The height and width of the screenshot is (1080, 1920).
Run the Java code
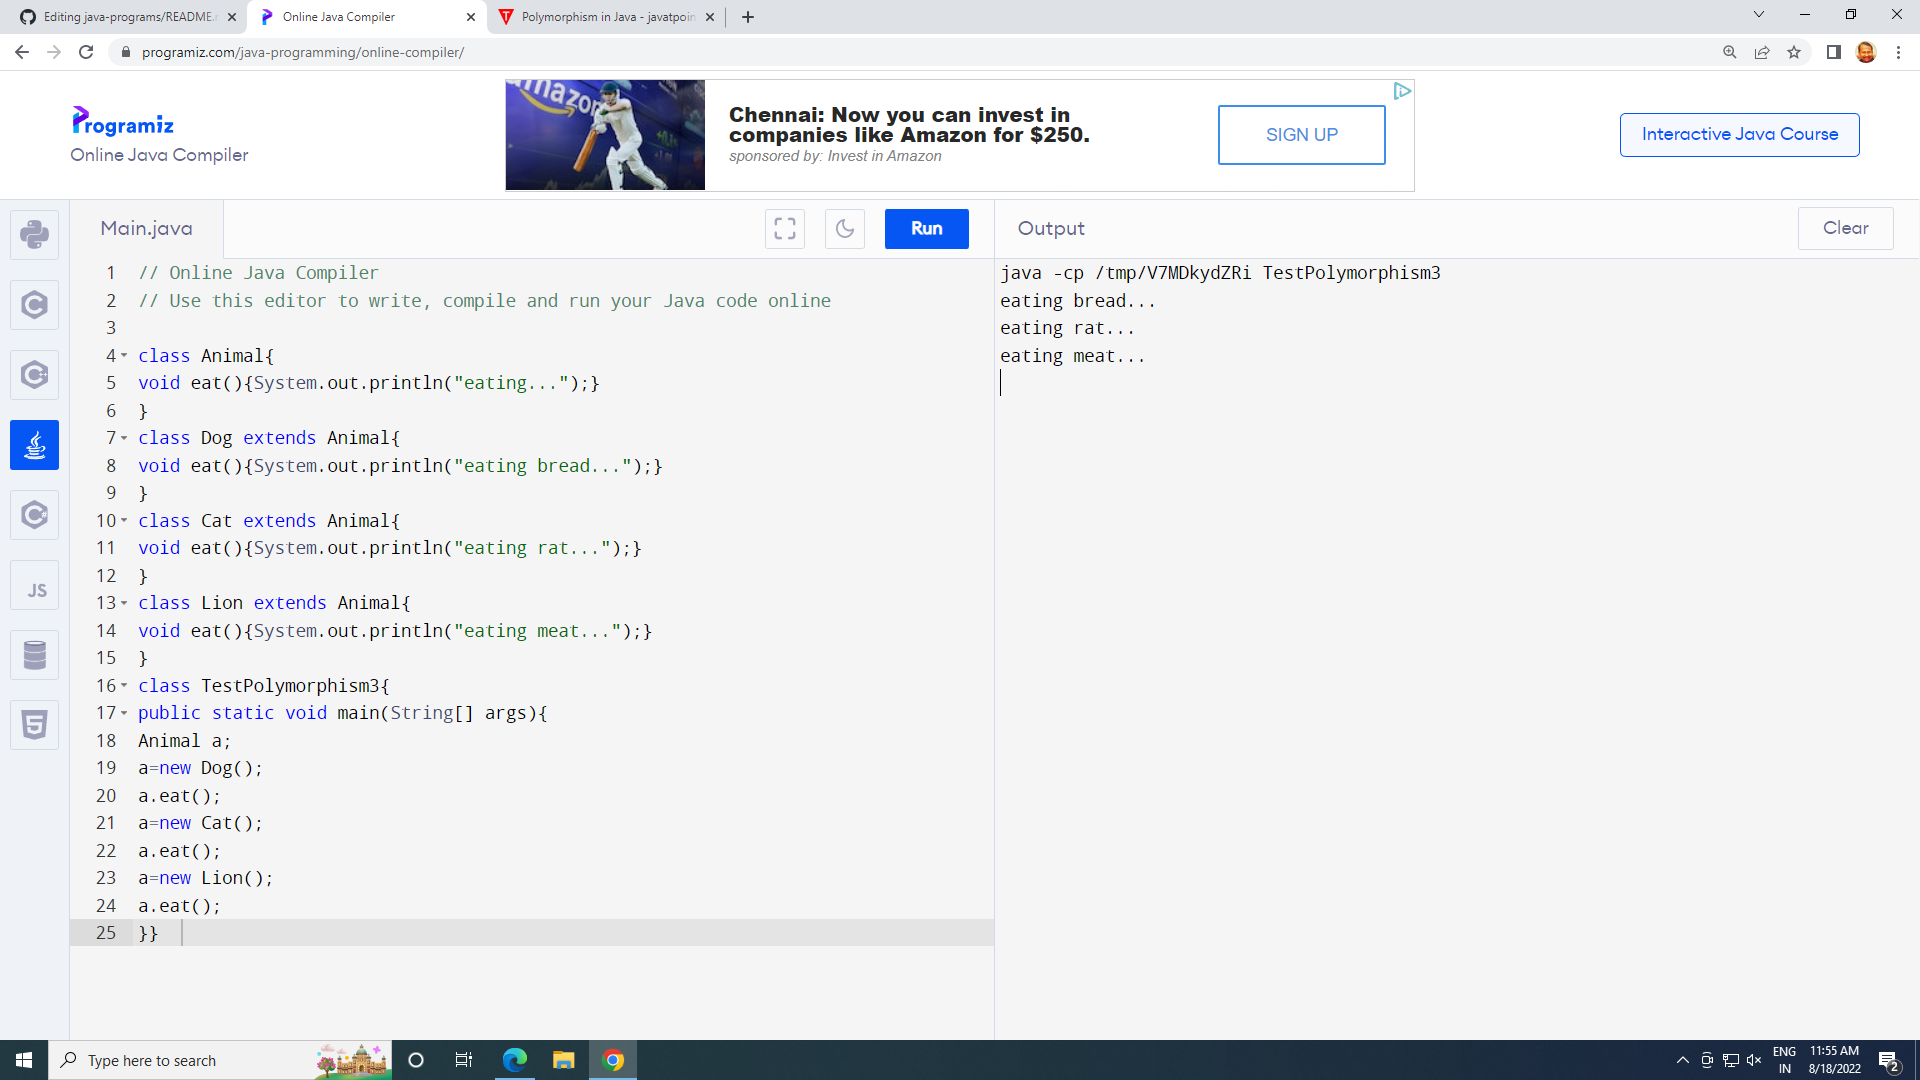click(926, 229)
